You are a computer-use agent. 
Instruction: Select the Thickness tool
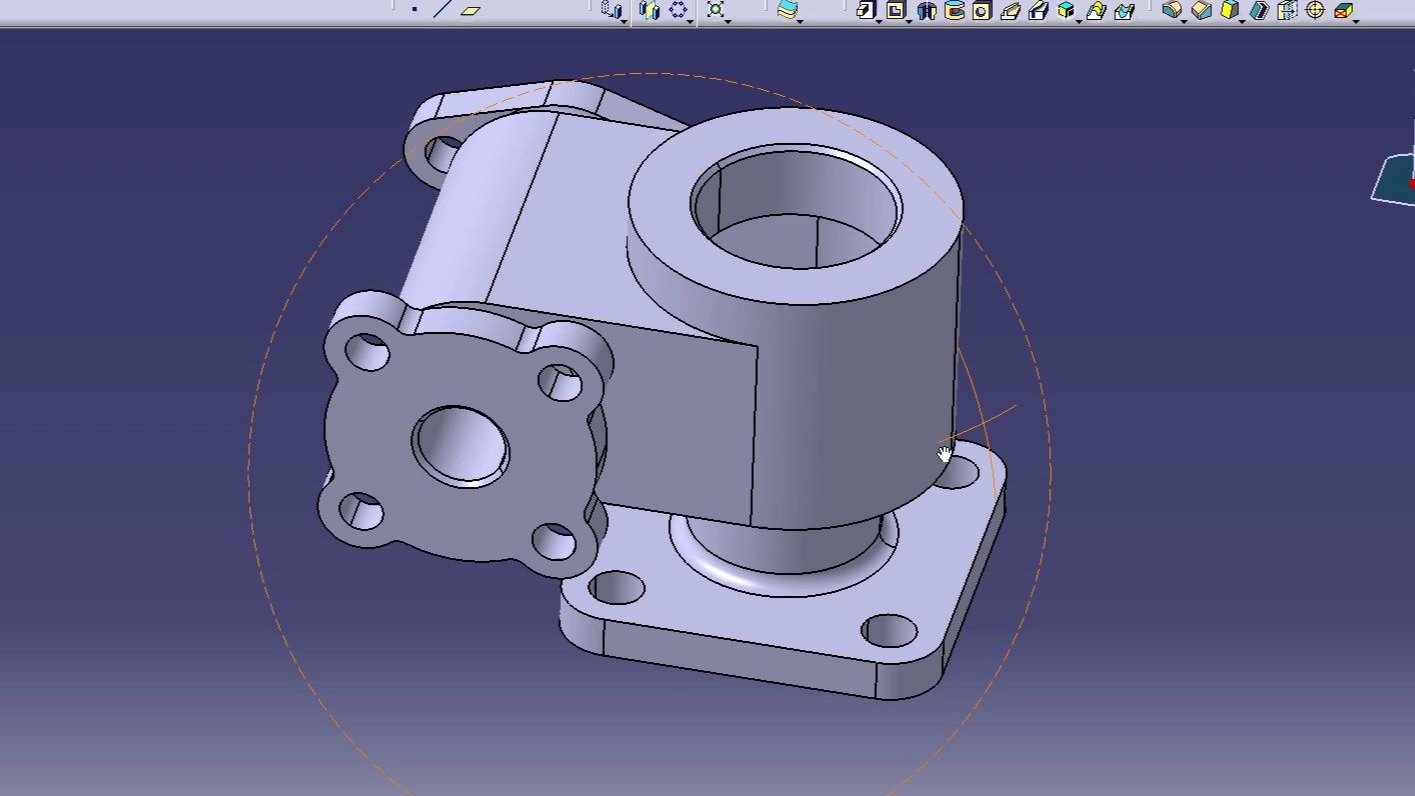coord(1287,10)
